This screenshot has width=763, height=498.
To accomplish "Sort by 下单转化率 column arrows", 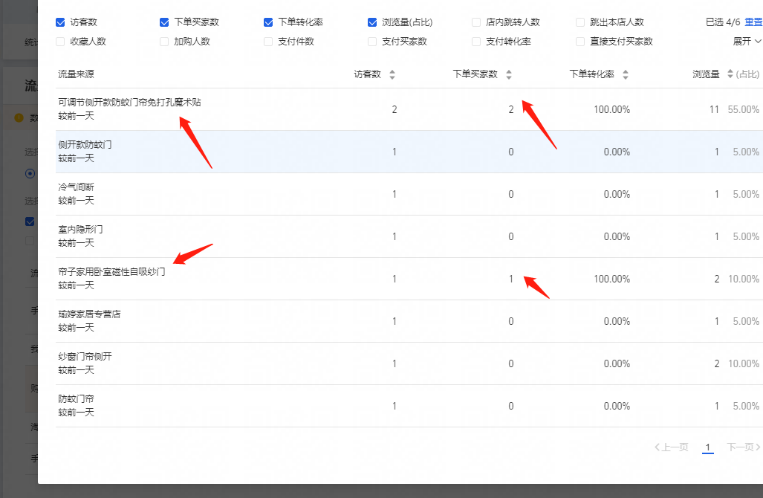I will [626, 74].
